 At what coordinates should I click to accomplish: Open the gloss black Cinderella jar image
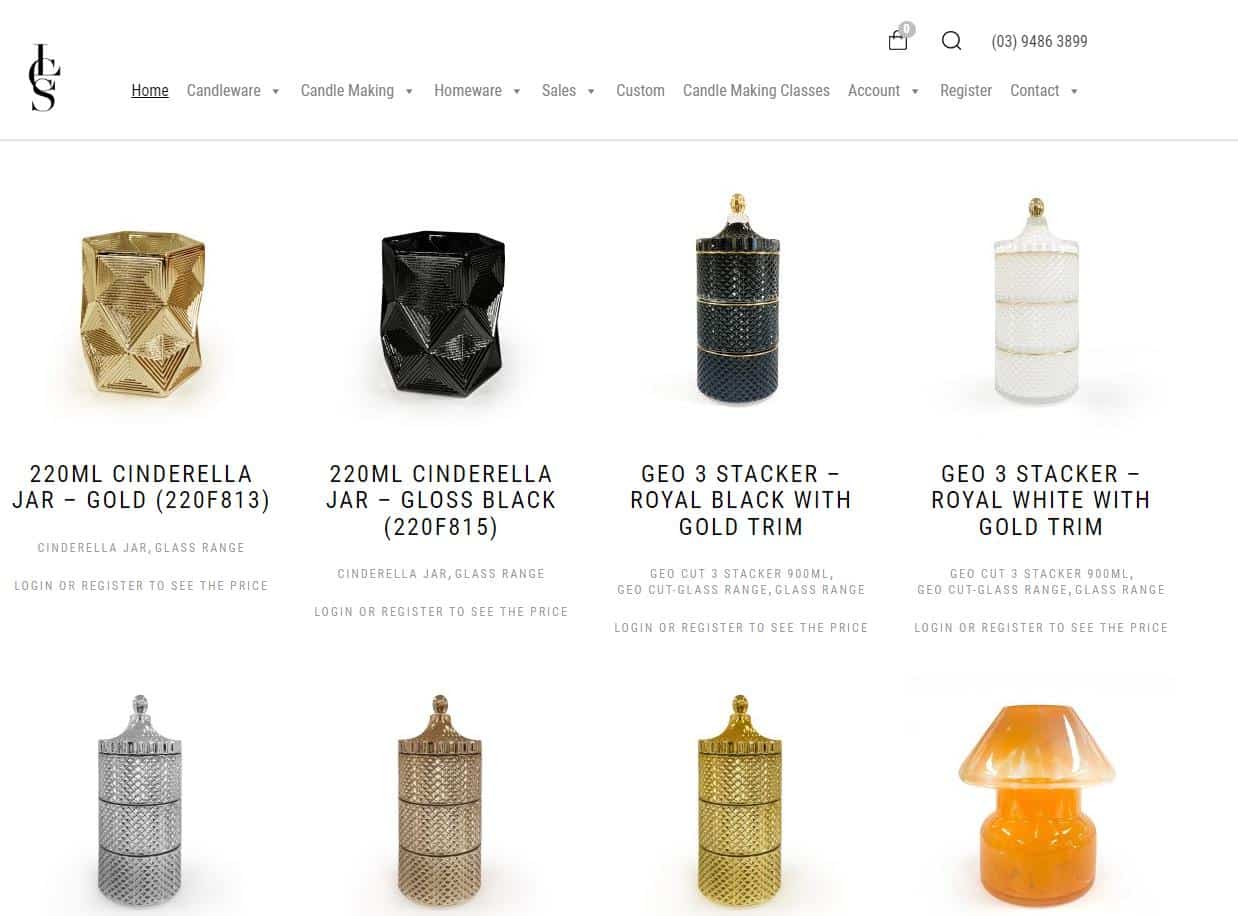click(x=442, y=314)
